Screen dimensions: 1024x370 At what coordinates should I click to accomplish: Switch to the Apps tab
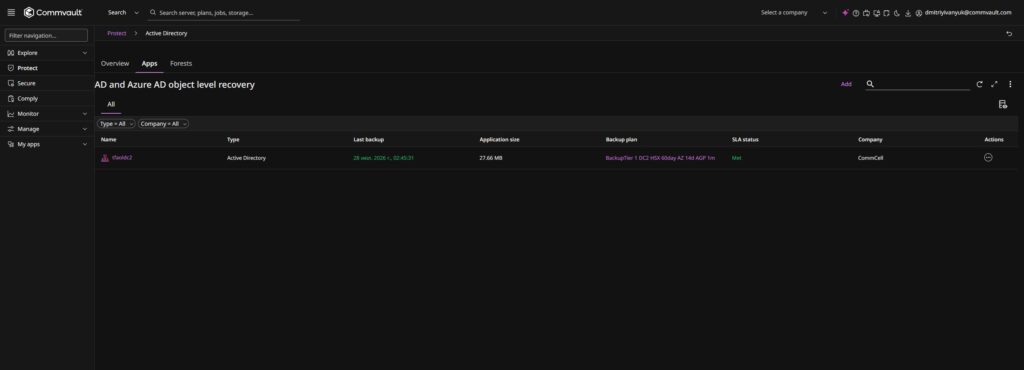click(150, 63)
